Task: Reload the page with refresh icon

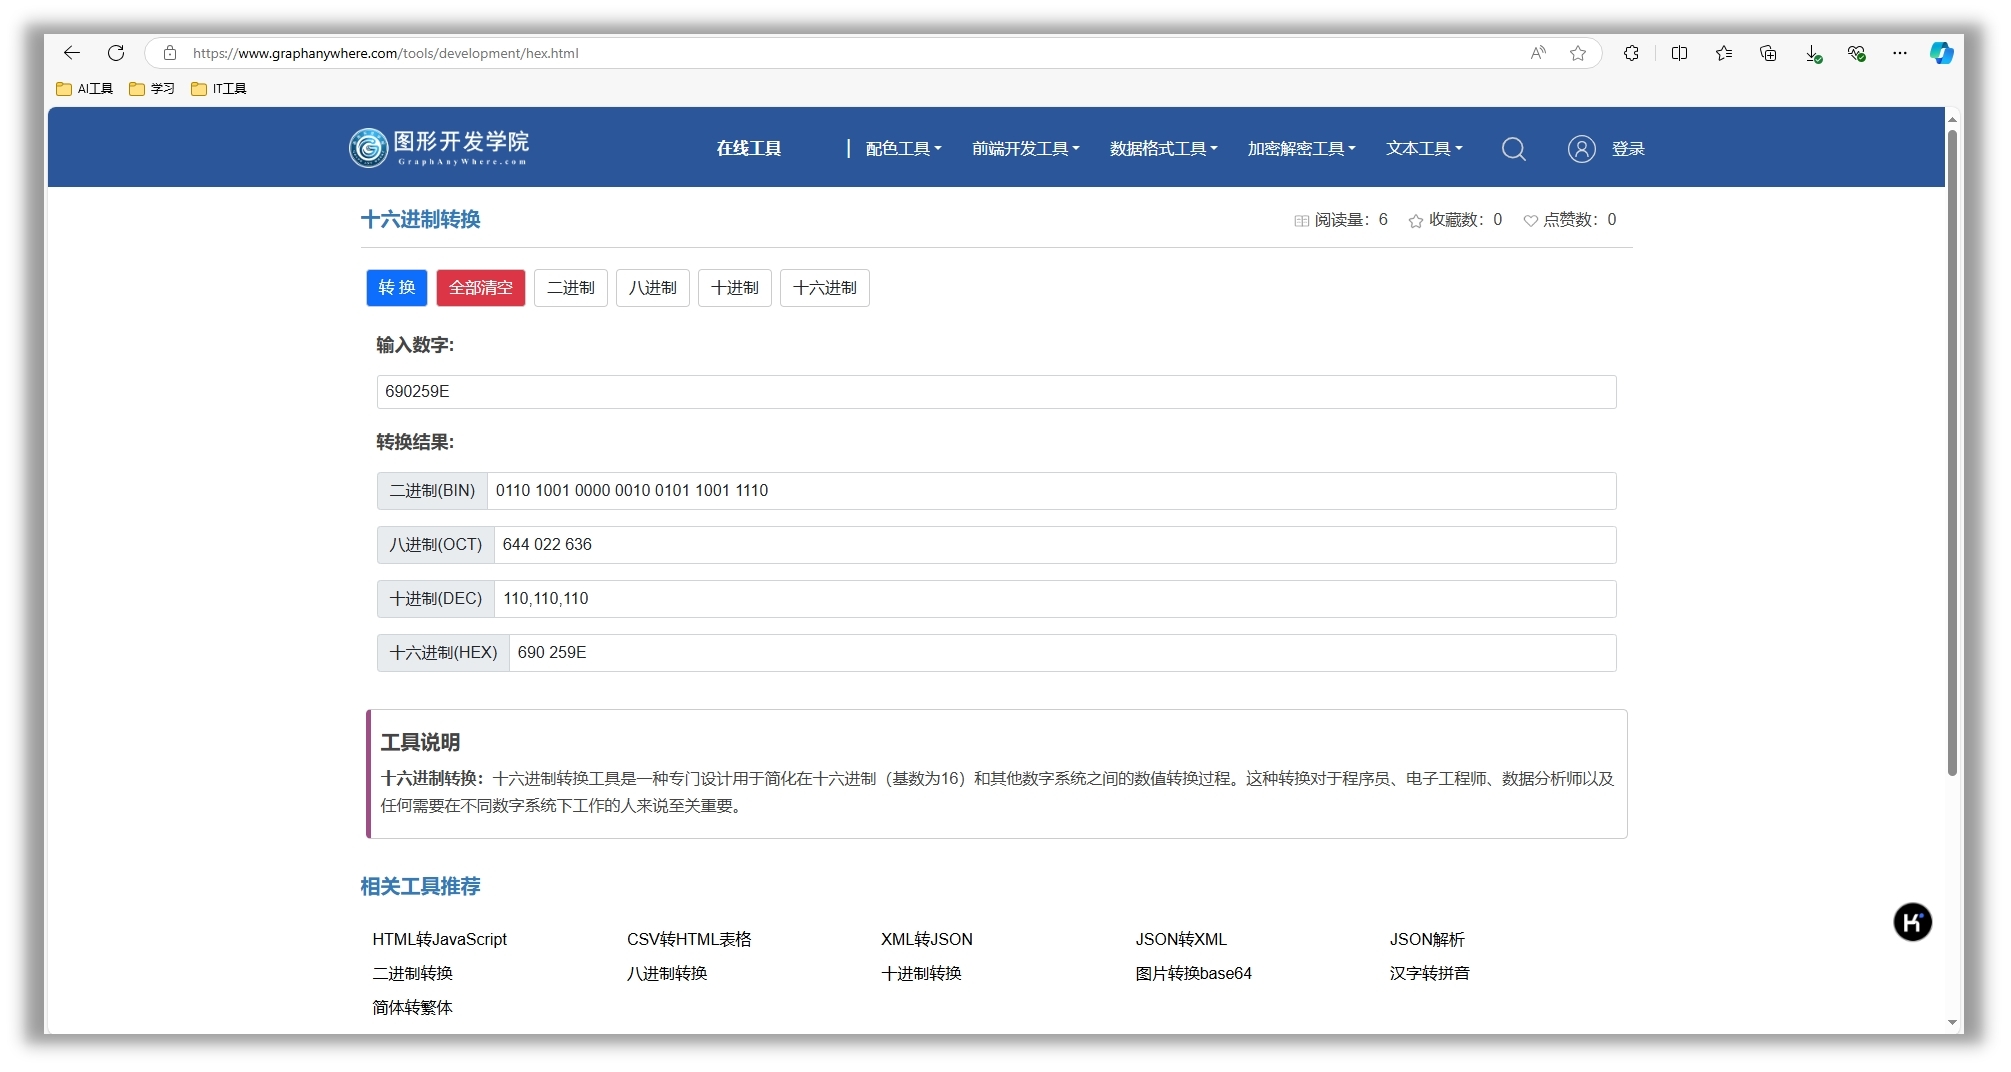Action: click(x=116, y=53)
